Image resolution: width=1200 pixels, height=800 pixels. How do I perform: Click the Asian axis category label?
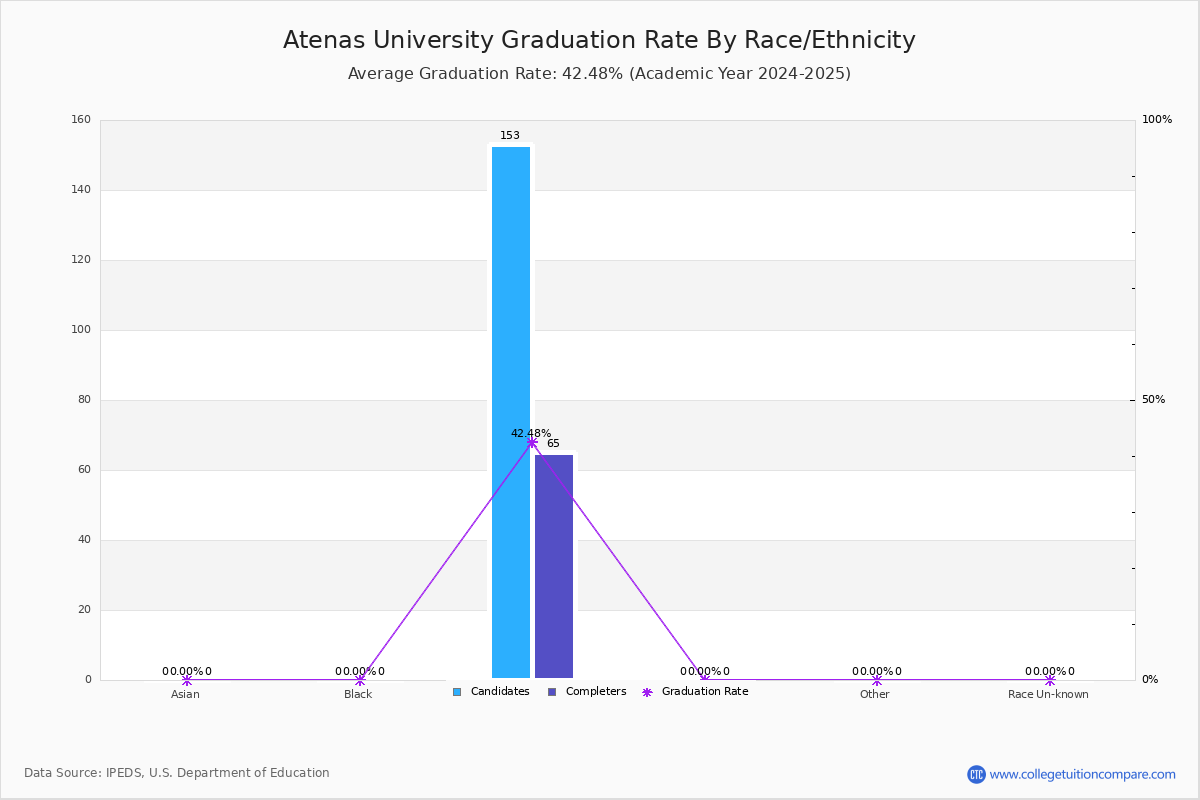pos(185,694)
